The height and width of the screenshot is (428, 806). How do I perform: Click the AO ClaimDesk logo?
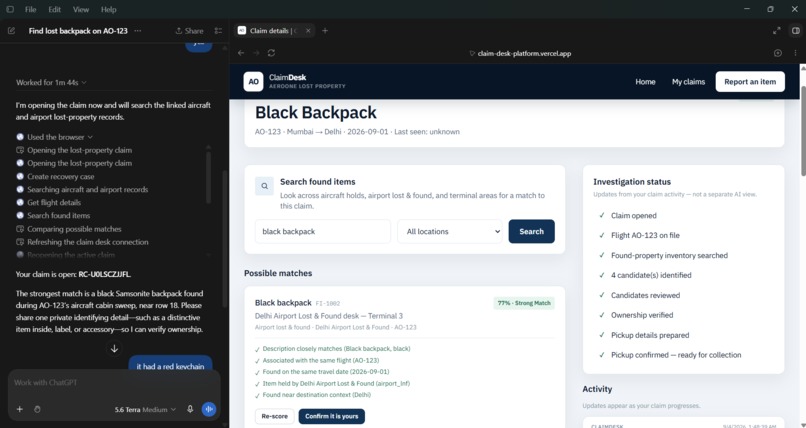pyautogui.click(x=253, y=82)
